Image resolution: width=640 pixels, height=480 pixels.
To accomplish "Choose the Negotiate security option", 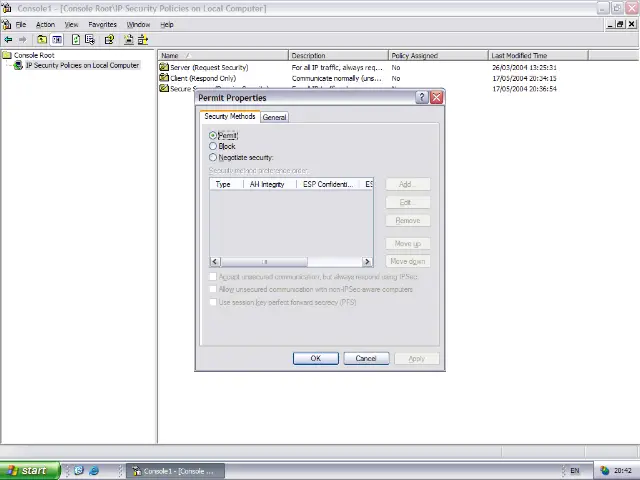I will 213,157.
